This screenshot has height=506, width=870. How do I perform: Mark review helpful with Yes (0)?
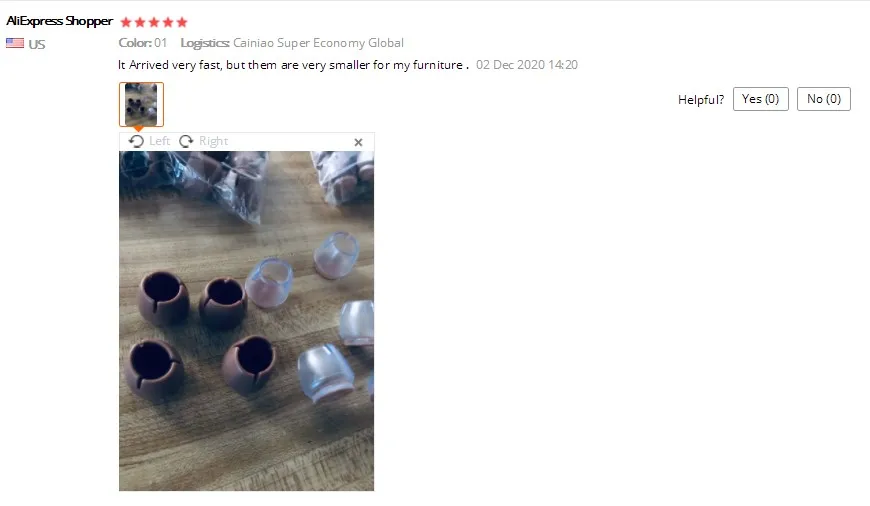tap(761, 99)
